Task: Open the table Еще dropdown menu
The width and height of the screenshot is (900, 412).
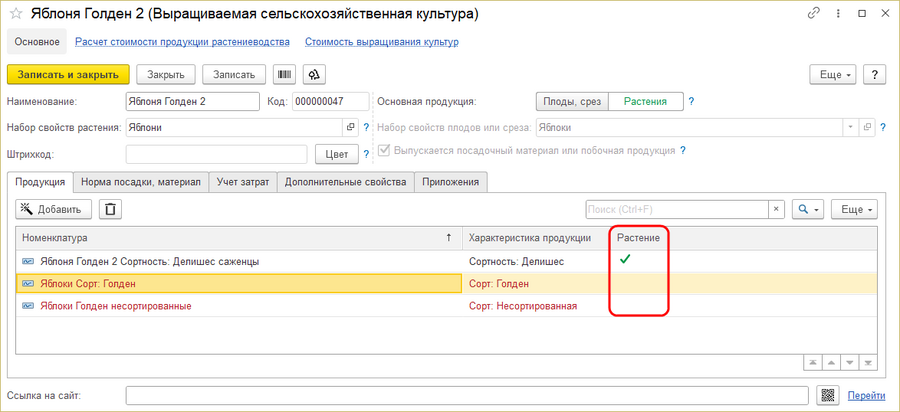Action: pos(854,209)
